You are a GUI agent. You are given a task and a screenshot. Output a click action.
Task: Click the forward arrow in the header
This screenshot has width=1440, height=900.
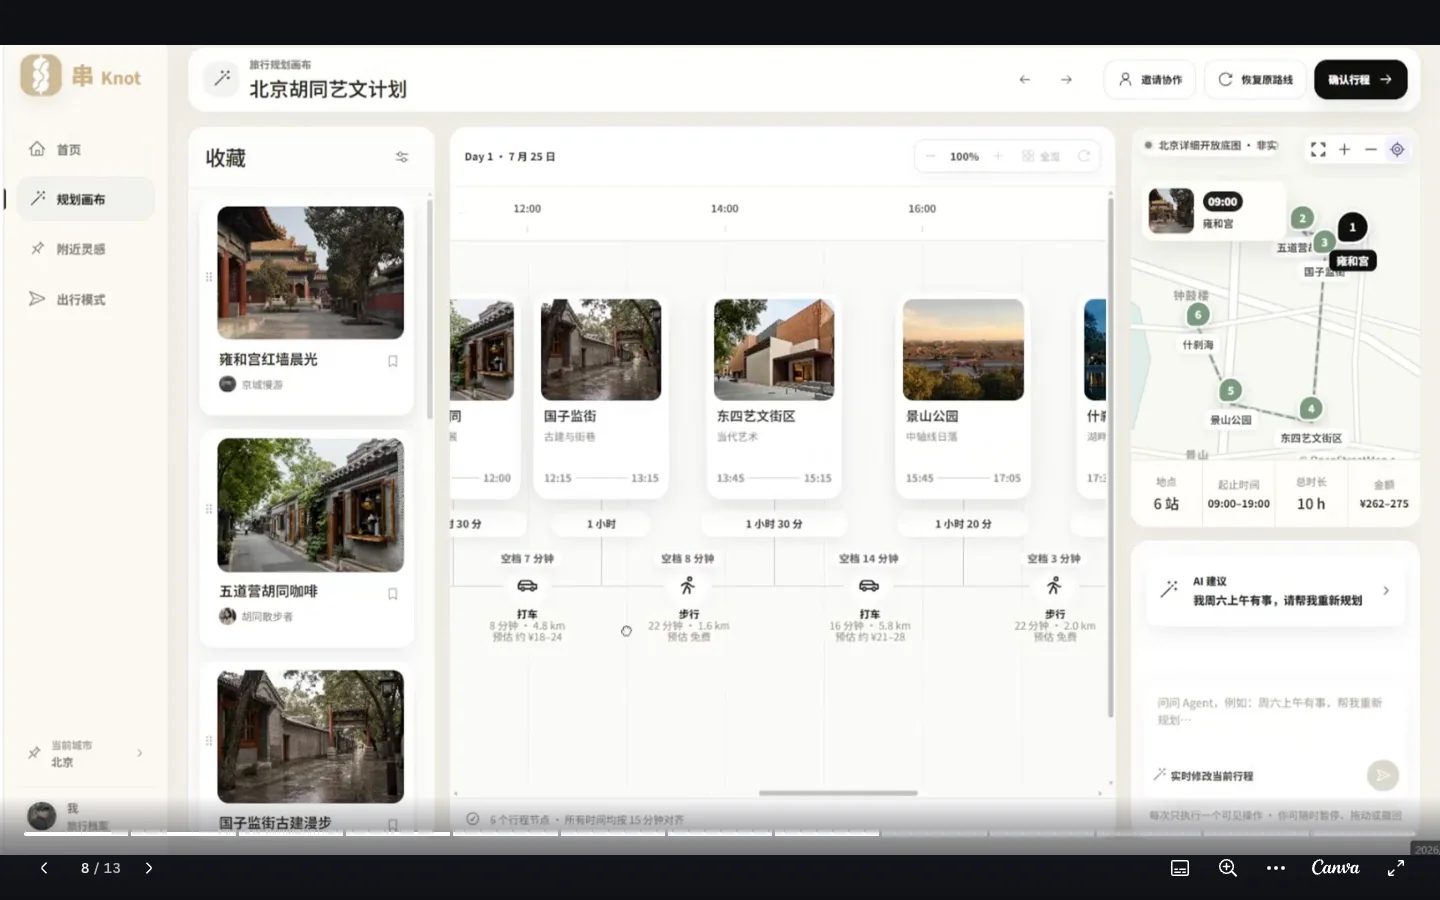point(1066,79)
